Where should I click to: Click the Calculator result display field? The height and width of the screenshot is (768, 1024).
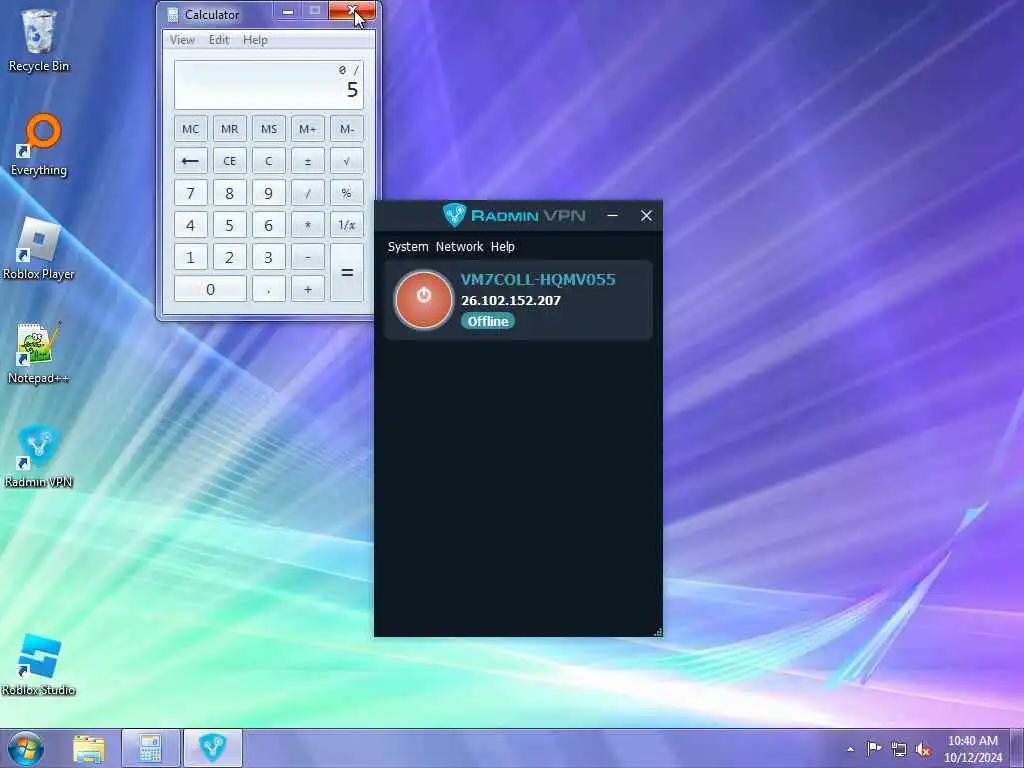pyautogui.click(x=268, y=84)
